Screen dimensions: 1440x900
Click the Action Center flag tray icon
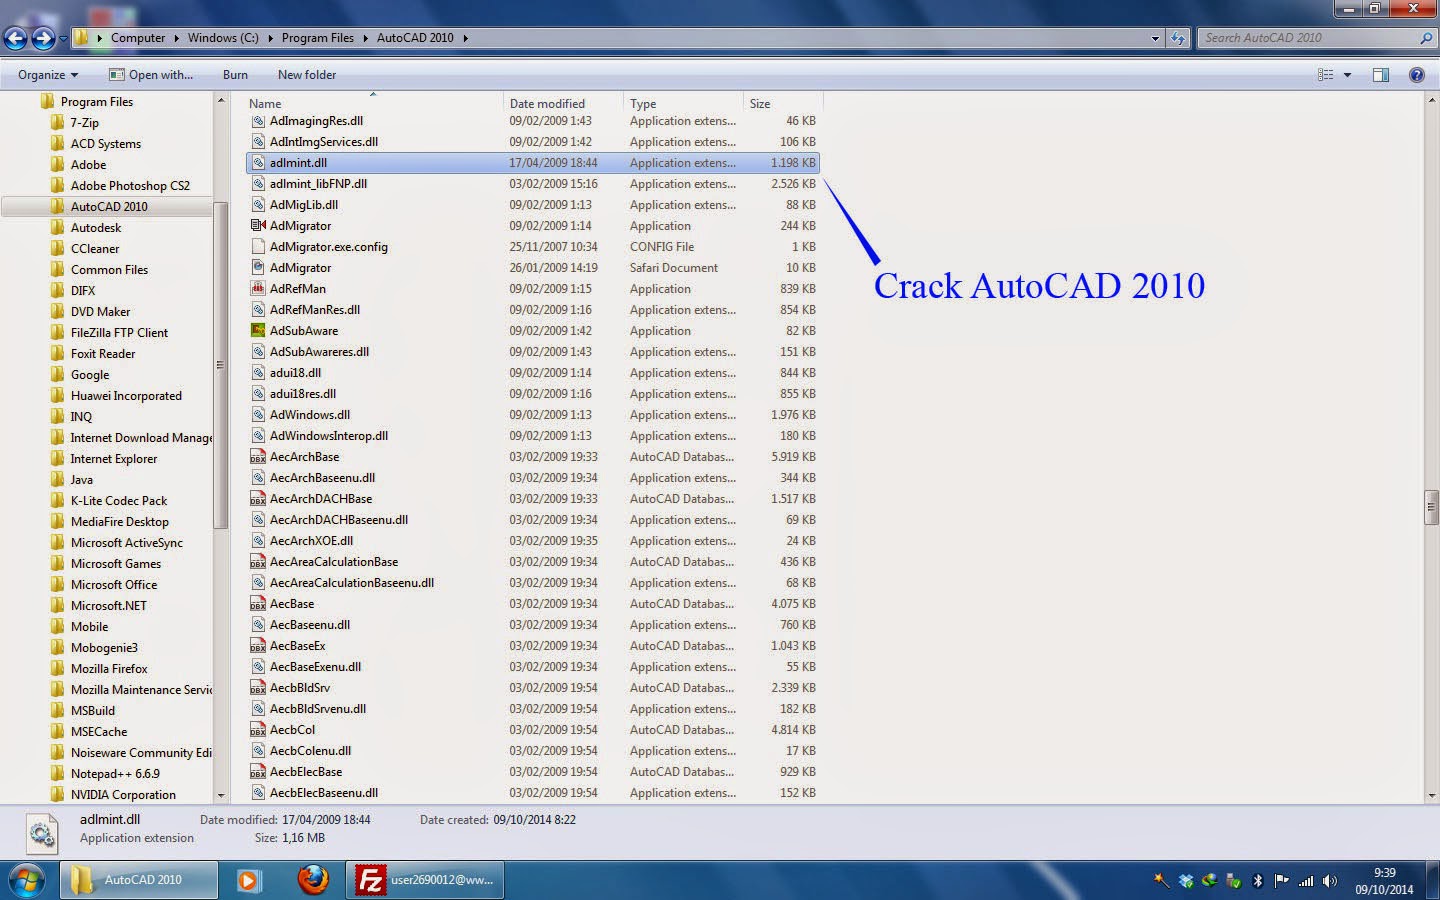pos(1282,881)
